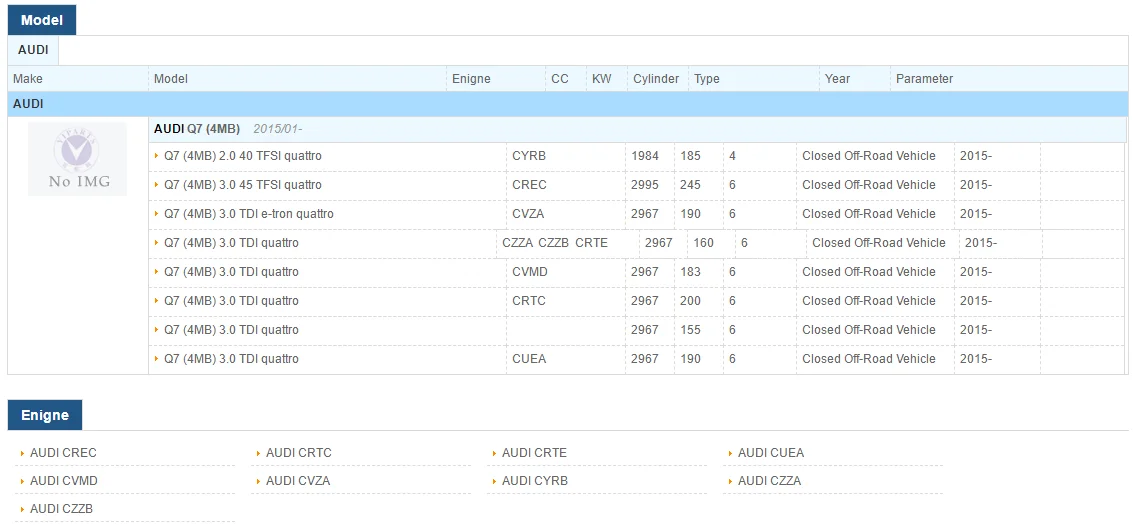
Task: Click the Enigne column header
Action: pyautogui.click(x=496, y=79)
